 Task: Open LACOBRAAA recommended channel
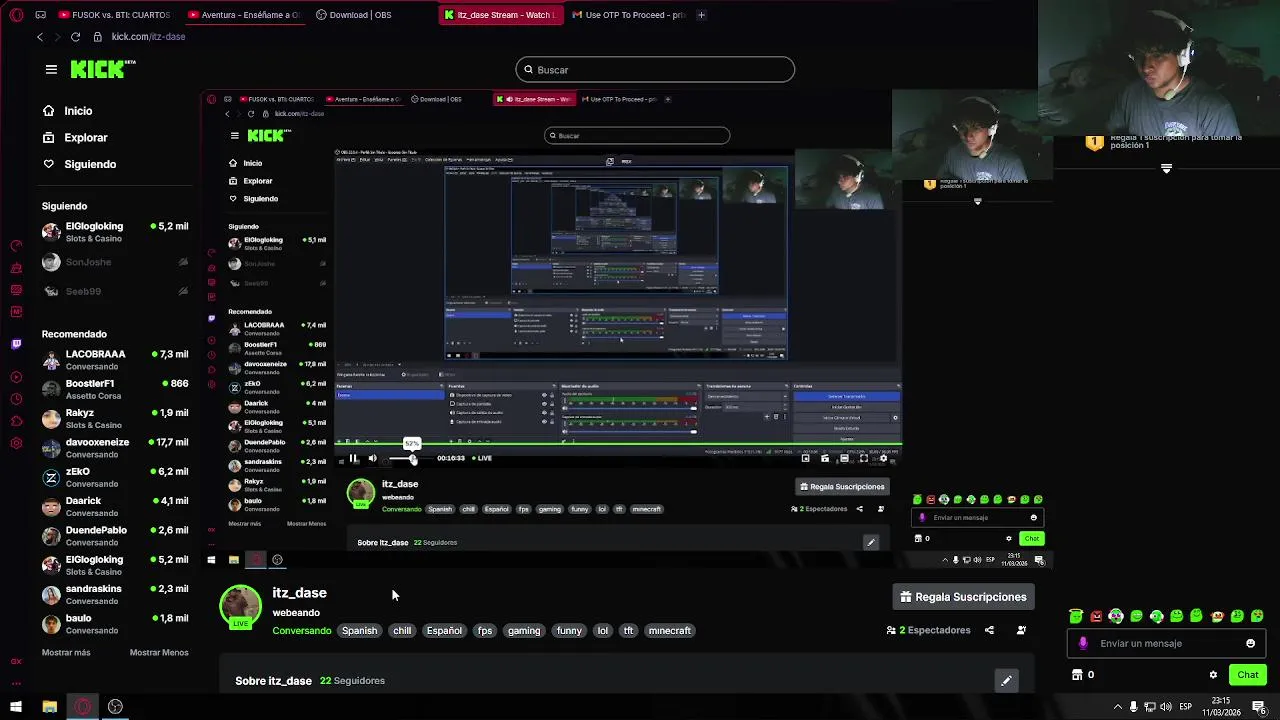click(115, 360)
